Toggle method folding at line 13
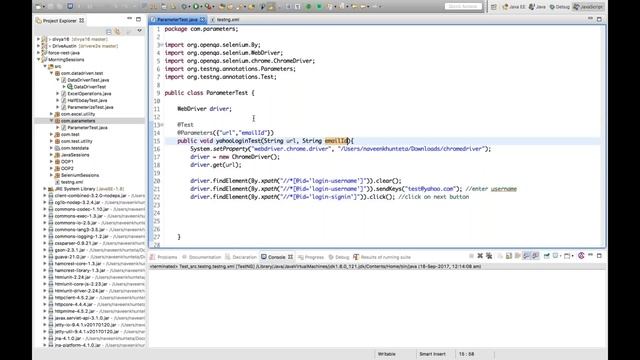 tap(162, 125)
